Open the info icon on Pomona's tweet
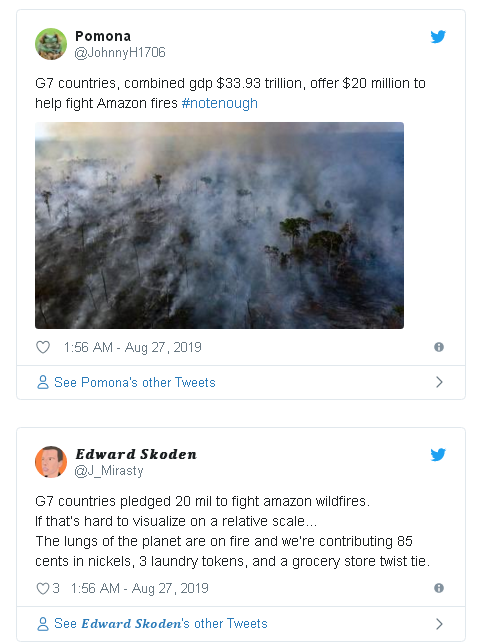The height and width of the screenshot is (644, 482). (x=439, y=347)
